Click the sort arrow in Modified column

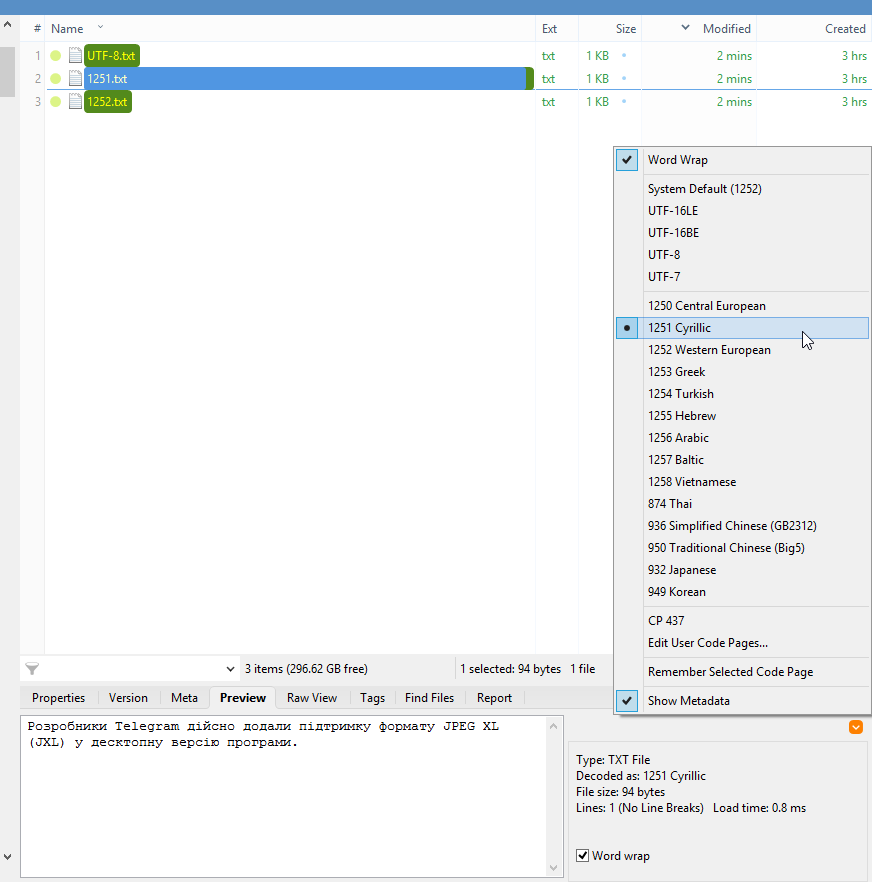pos(685,28)
